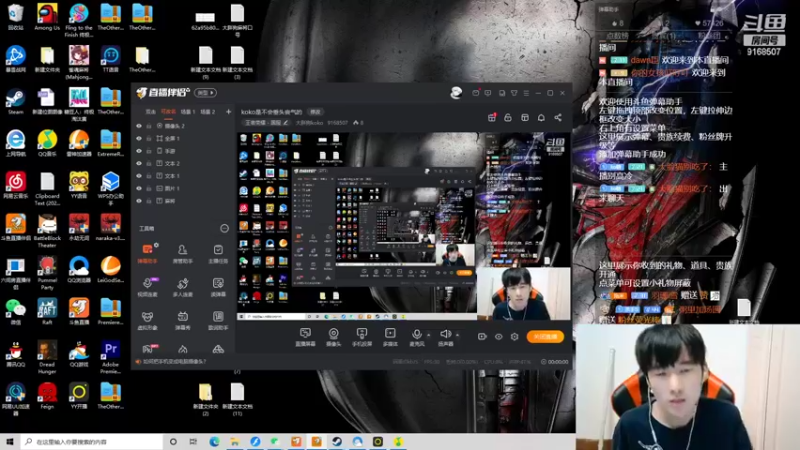Lock the 摄像头 2 source
This screenshot has height=450, width=800.
pyautogui.click(x=149, y=126)
